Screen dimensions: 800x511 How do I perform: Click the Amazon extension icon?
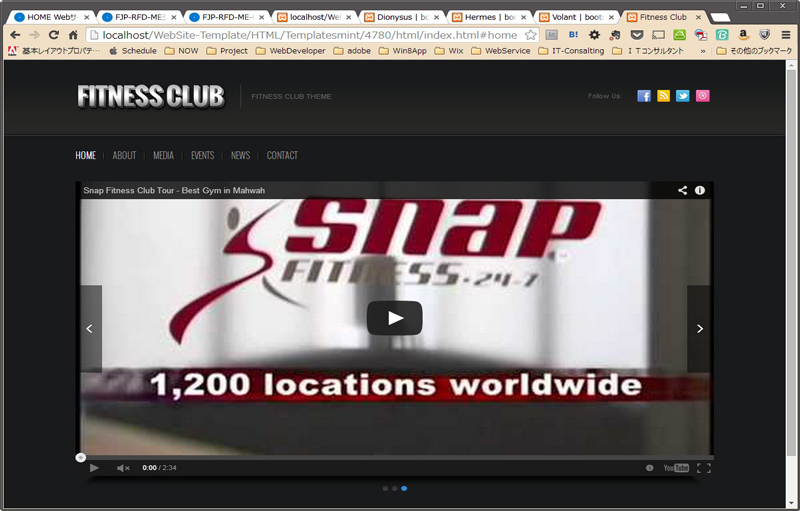point(743,35)
